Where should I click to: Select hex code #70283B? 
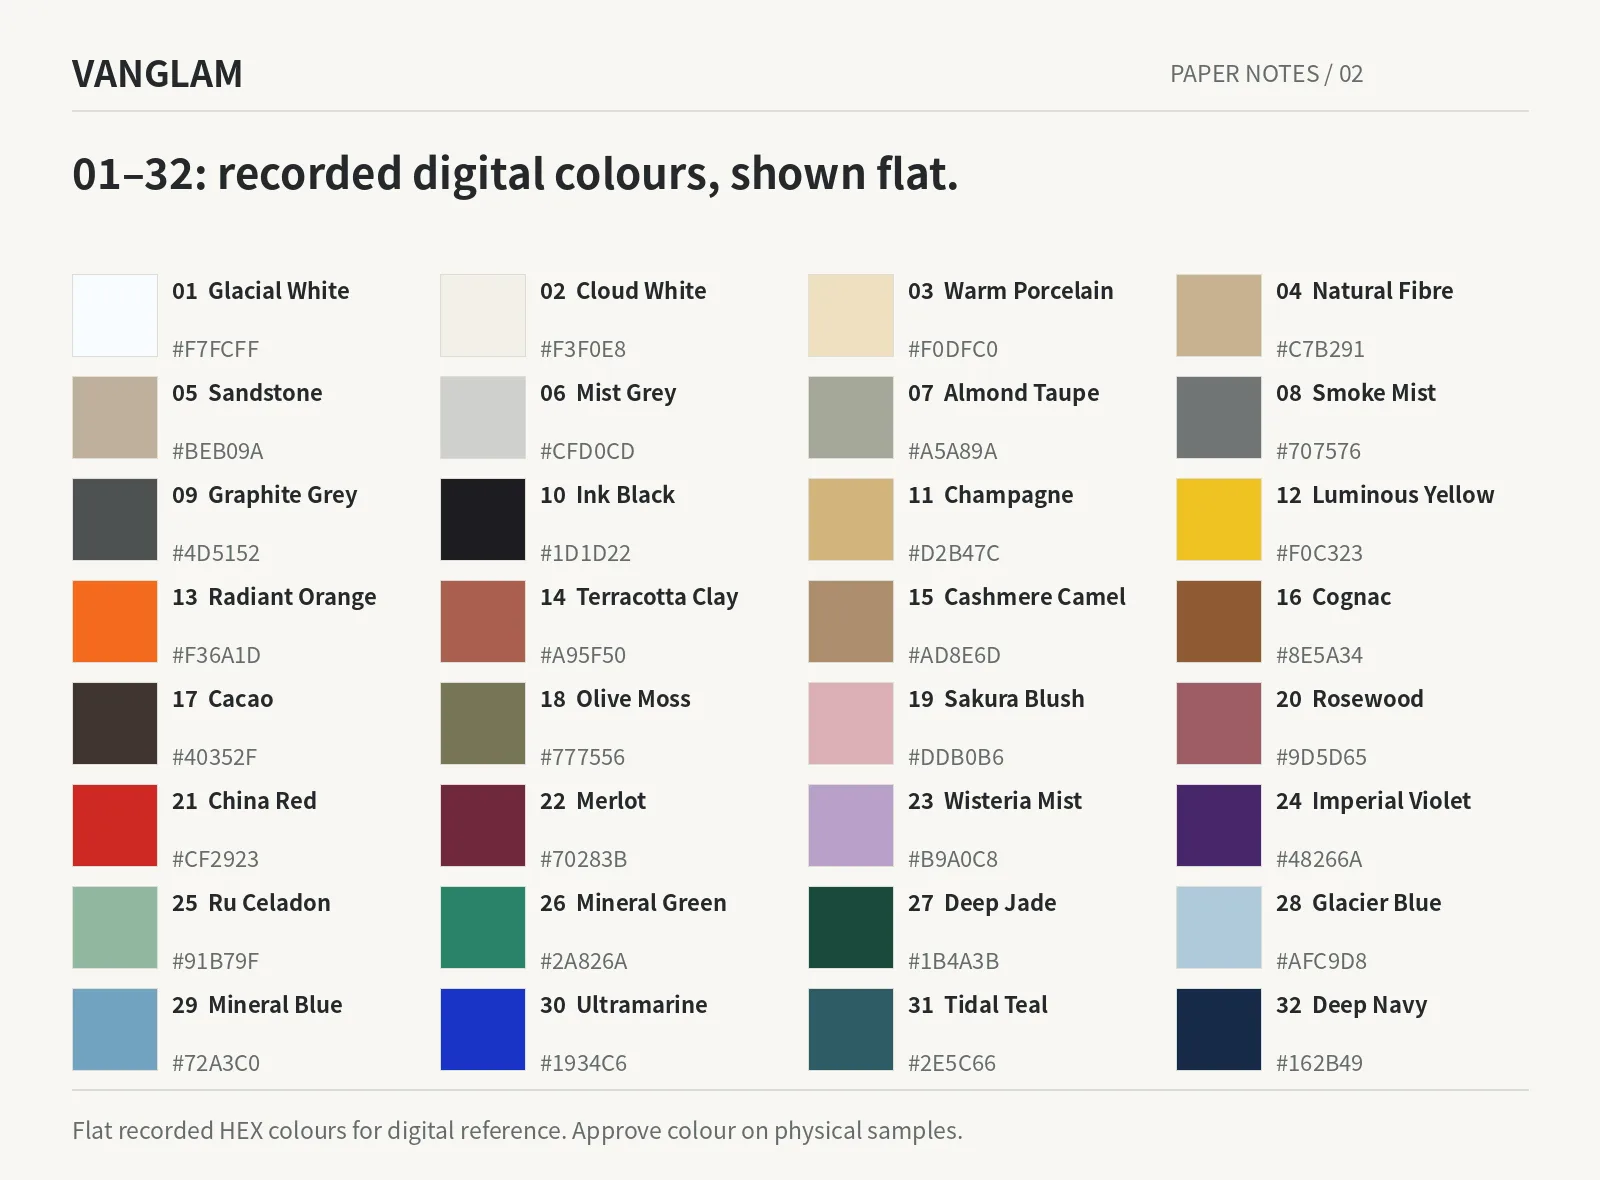click(x=583, y=859)
